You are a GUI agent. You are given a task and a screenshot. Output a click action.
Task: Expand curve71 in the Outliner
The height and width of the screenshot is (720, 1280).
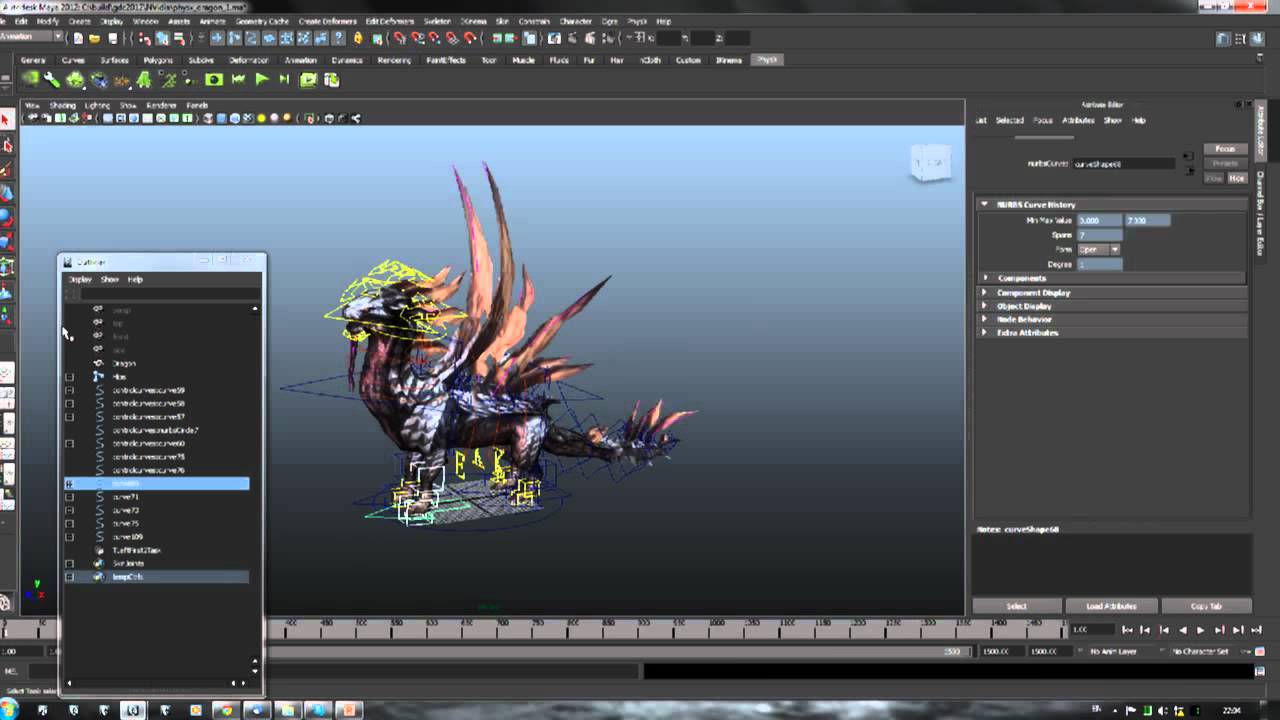click(69, 497)
